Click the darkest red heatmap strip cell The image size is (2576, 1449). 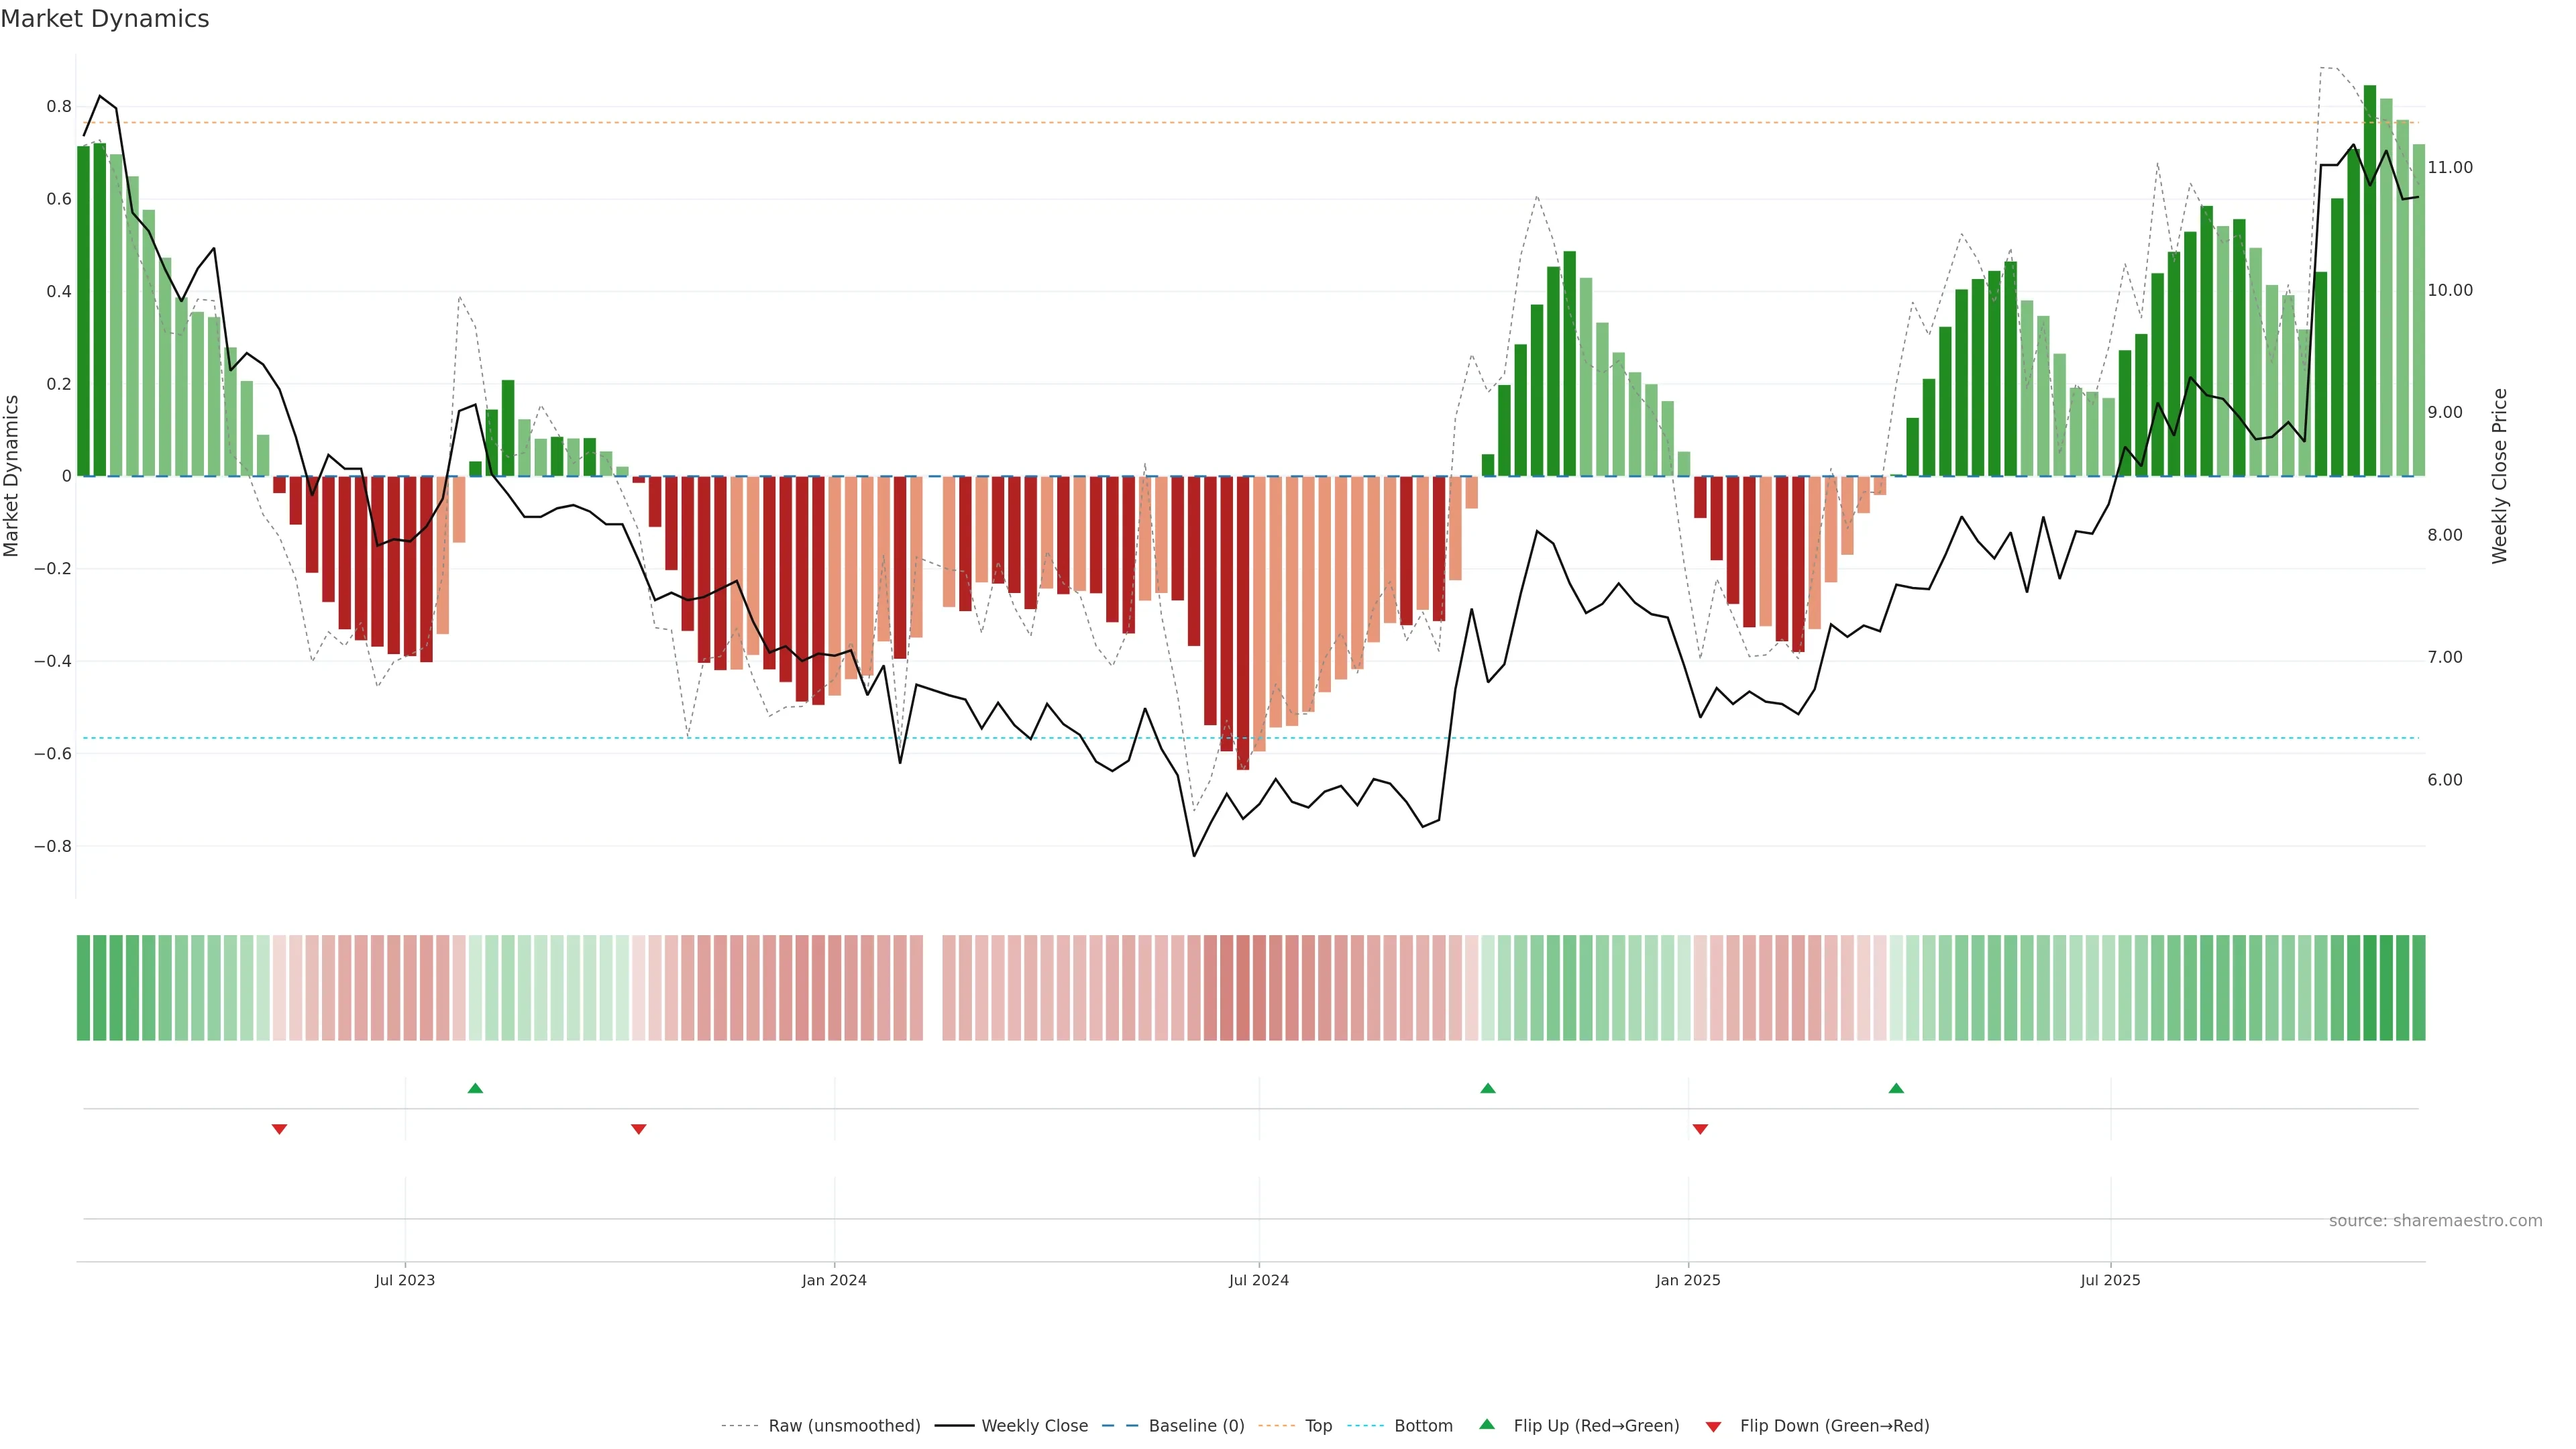[1242, 987]
